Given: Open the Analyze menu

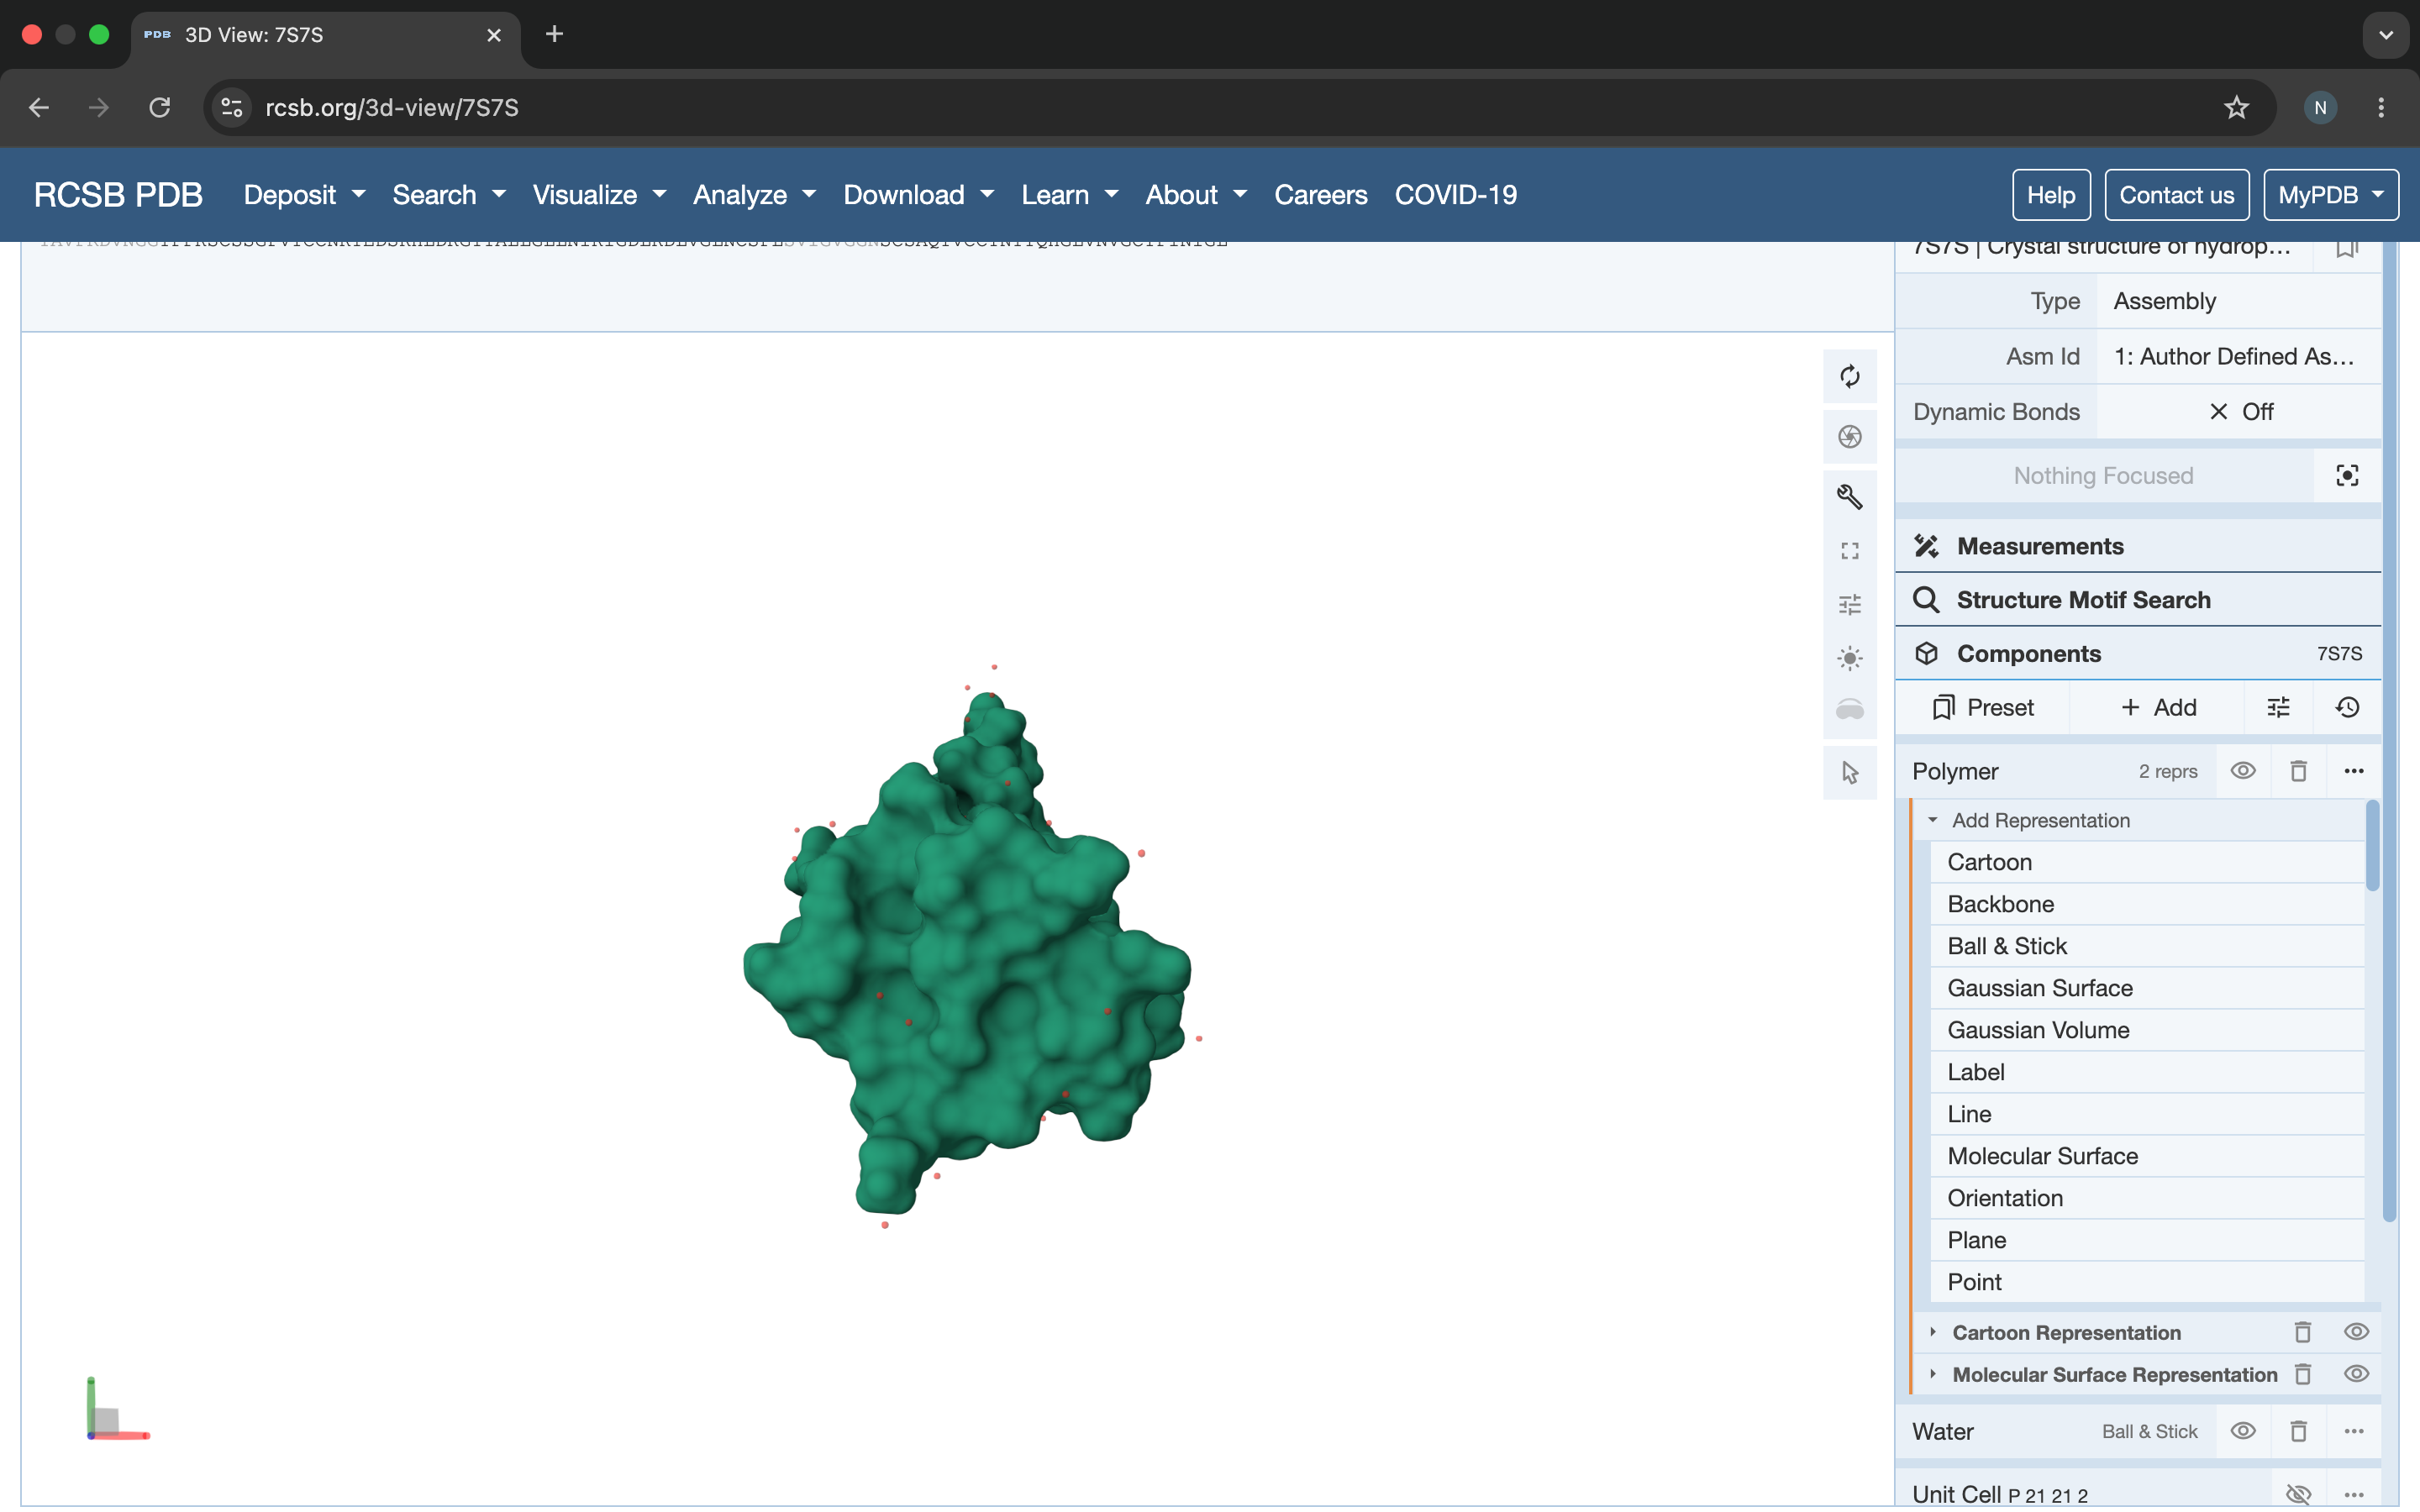Looking at the screenshot, I should [x=755, y=195].
